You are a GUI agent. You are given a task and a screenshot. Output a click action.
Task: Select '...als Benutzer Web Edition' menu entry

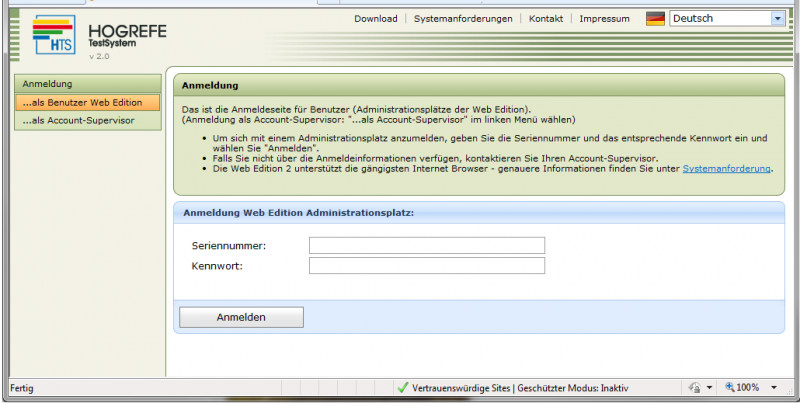86,102
